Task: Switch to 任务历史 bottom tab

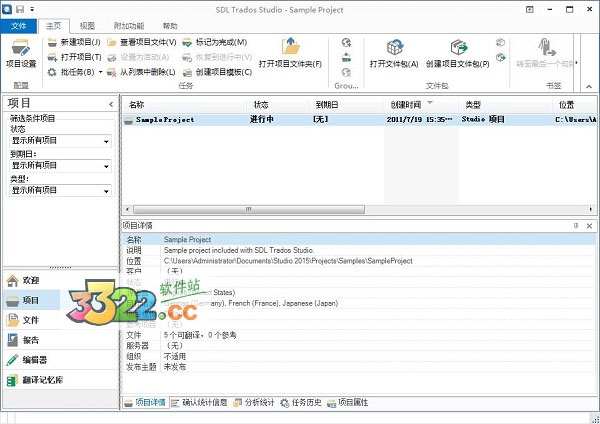Action: click(301, 403)
